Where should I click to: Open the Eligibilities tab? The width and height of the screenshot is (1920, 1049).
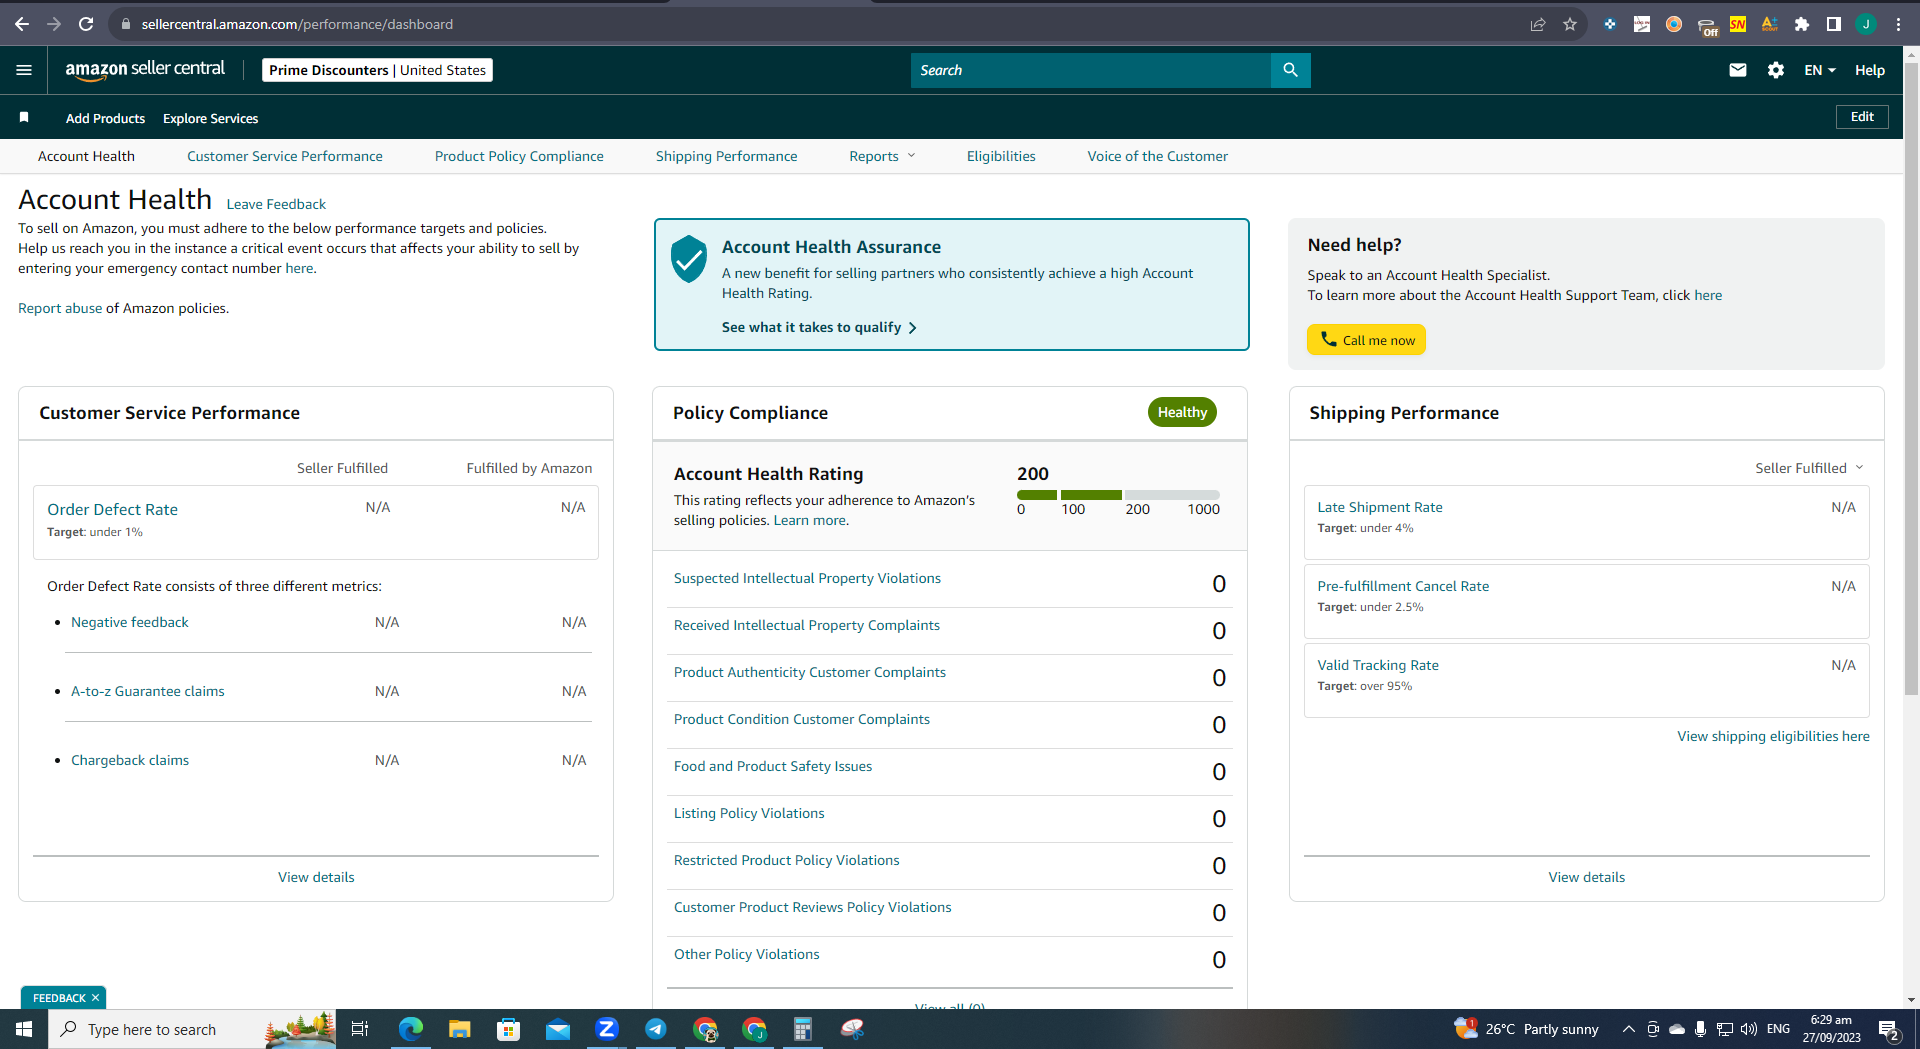tap(1001, 156)
